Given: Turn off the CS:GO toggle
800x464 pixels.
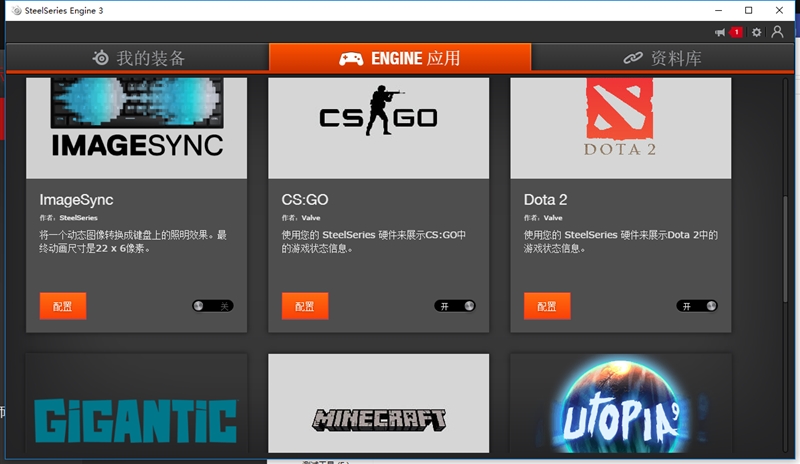Looking at the screenshot, I should point(455,306).
